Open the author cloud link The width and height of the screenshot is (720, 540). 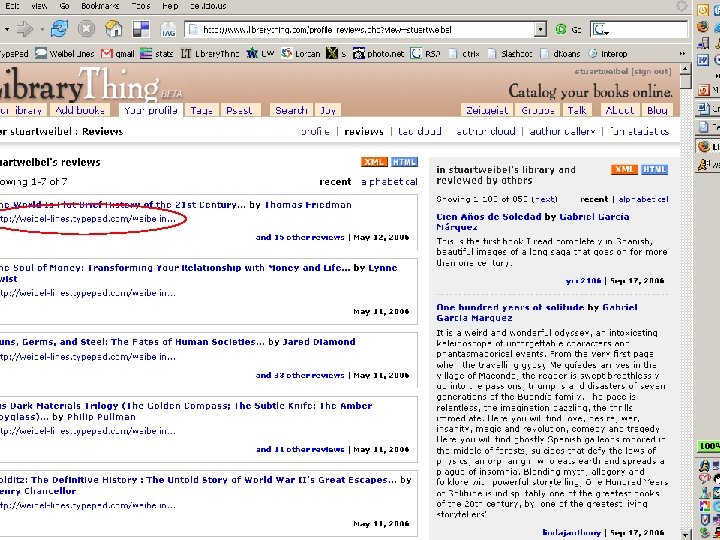click(x=486, y=131)
